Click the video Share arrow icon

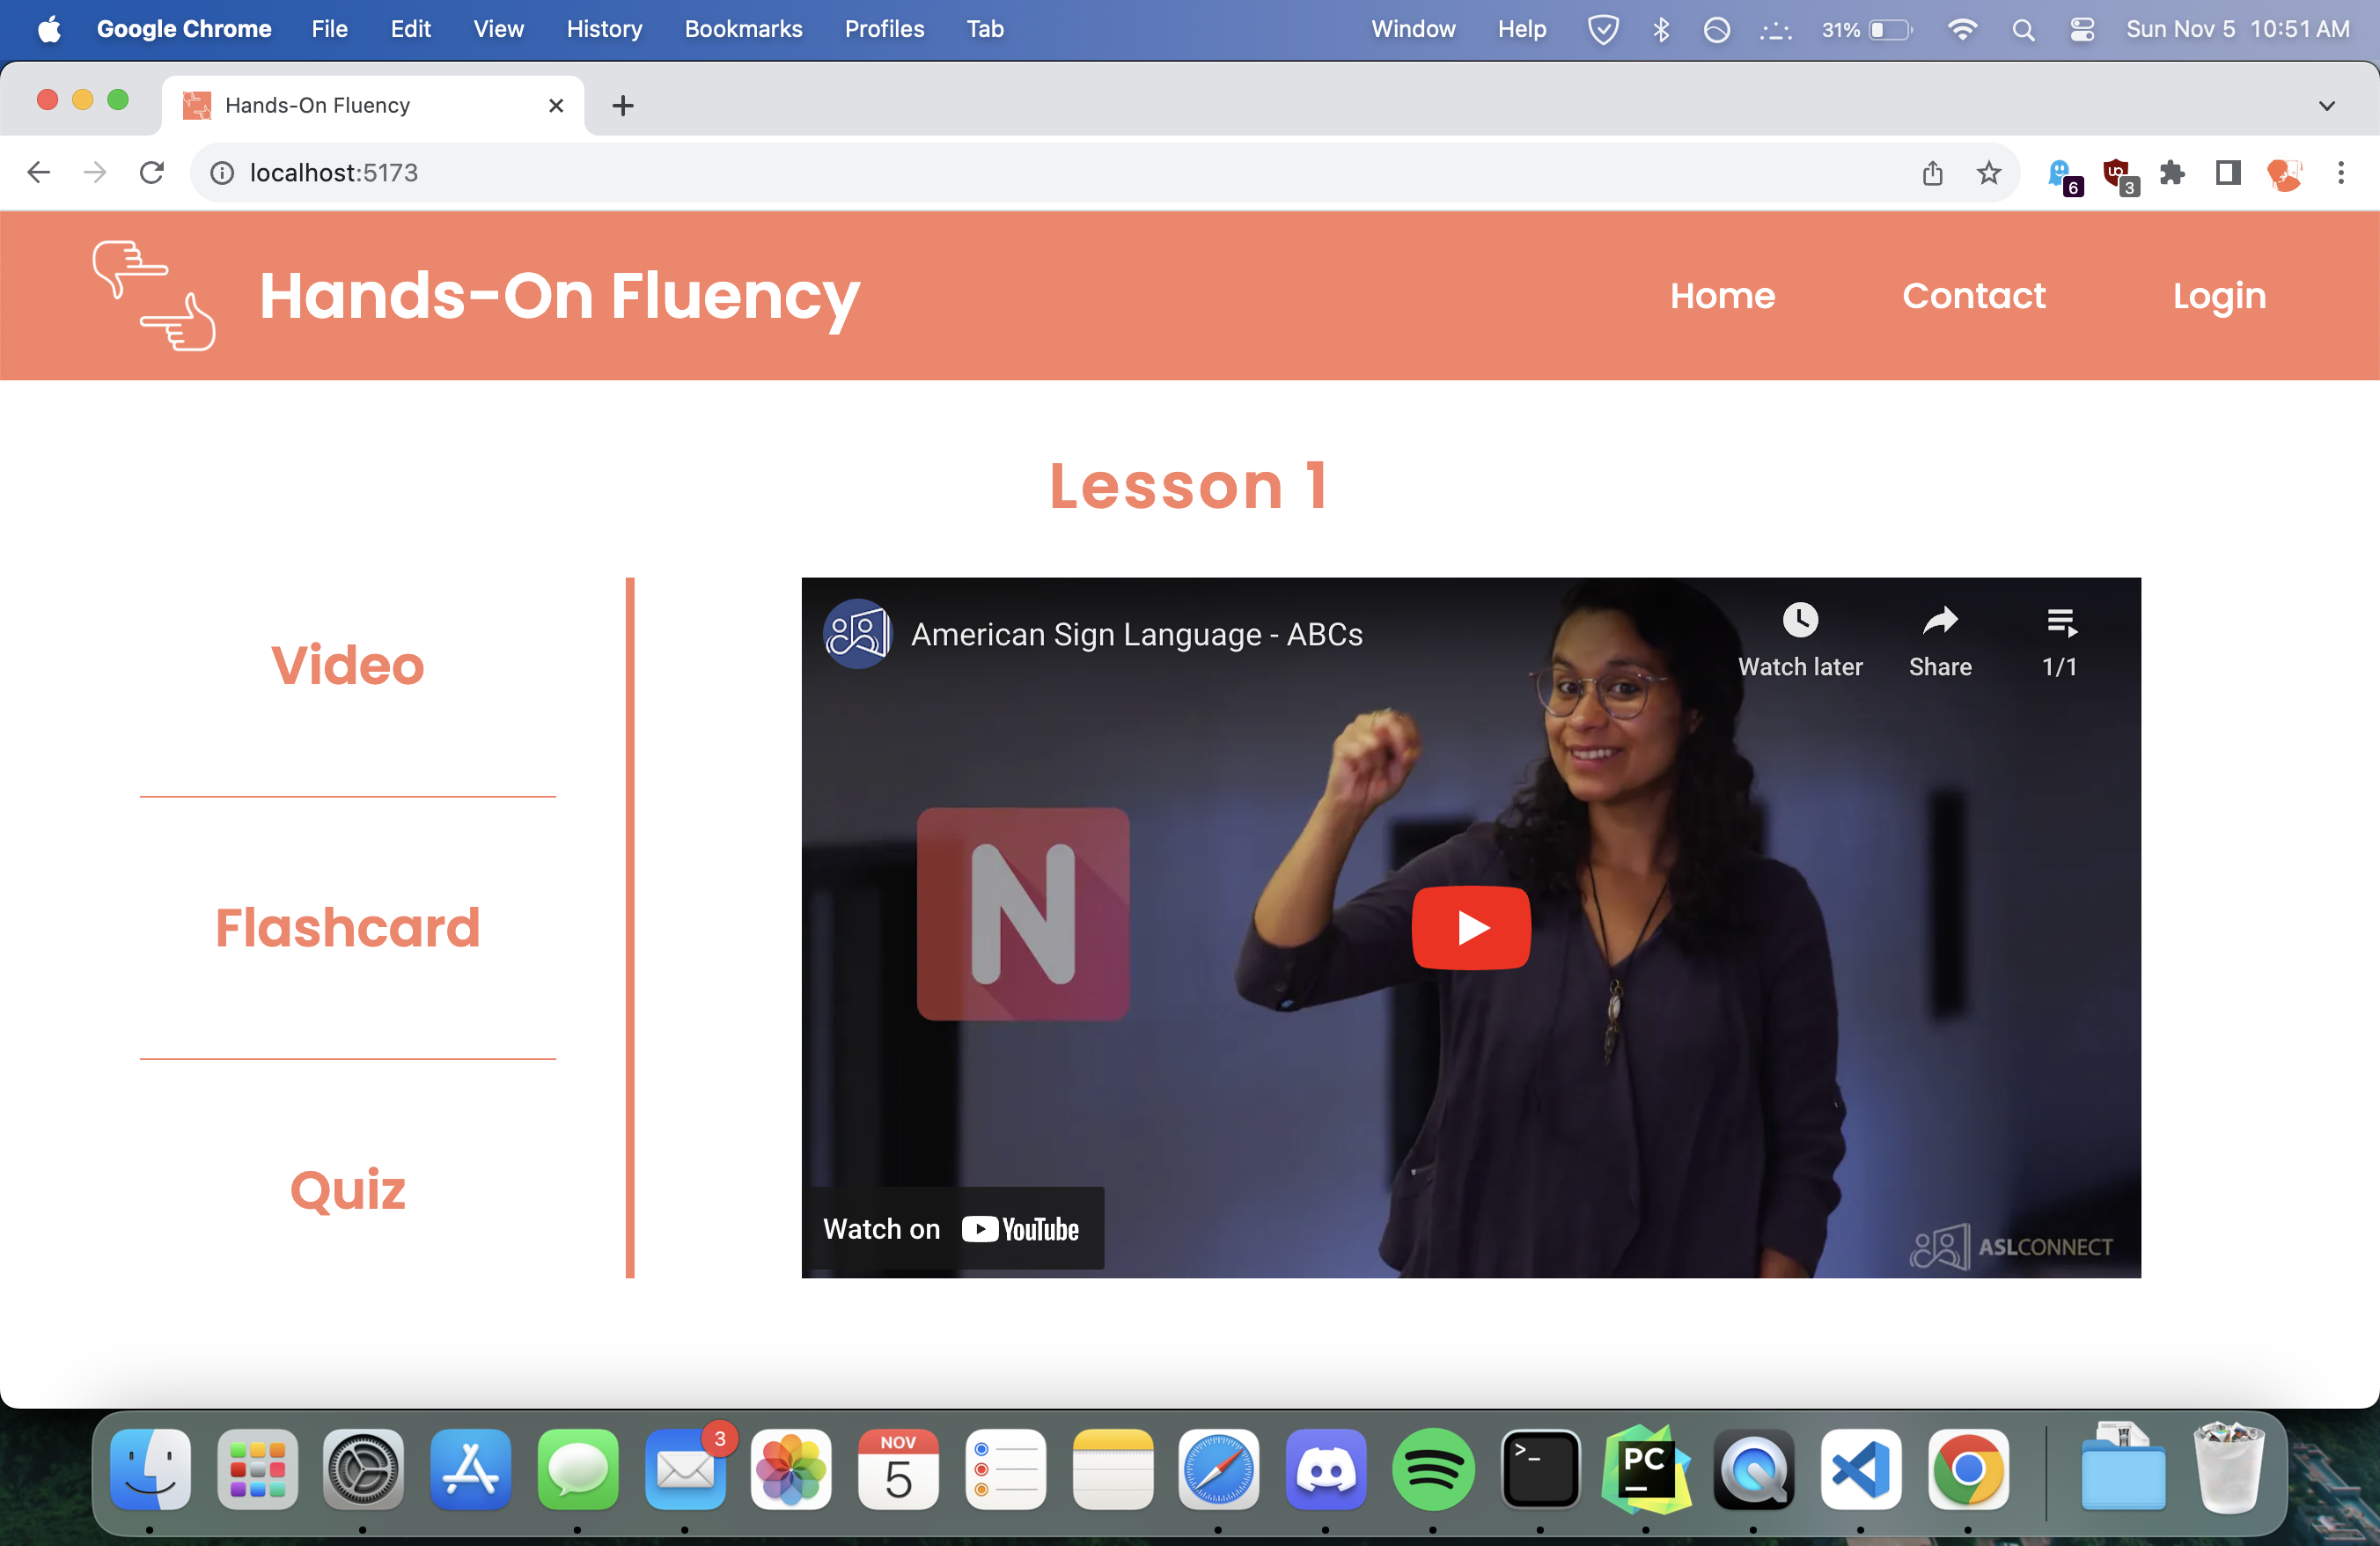(1939, 621)
